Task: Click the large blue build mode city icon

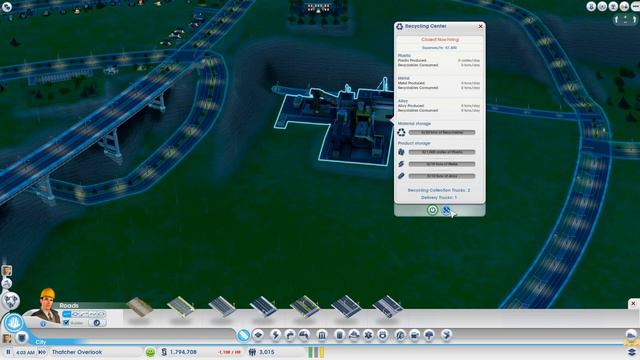Action: (13, 323)
